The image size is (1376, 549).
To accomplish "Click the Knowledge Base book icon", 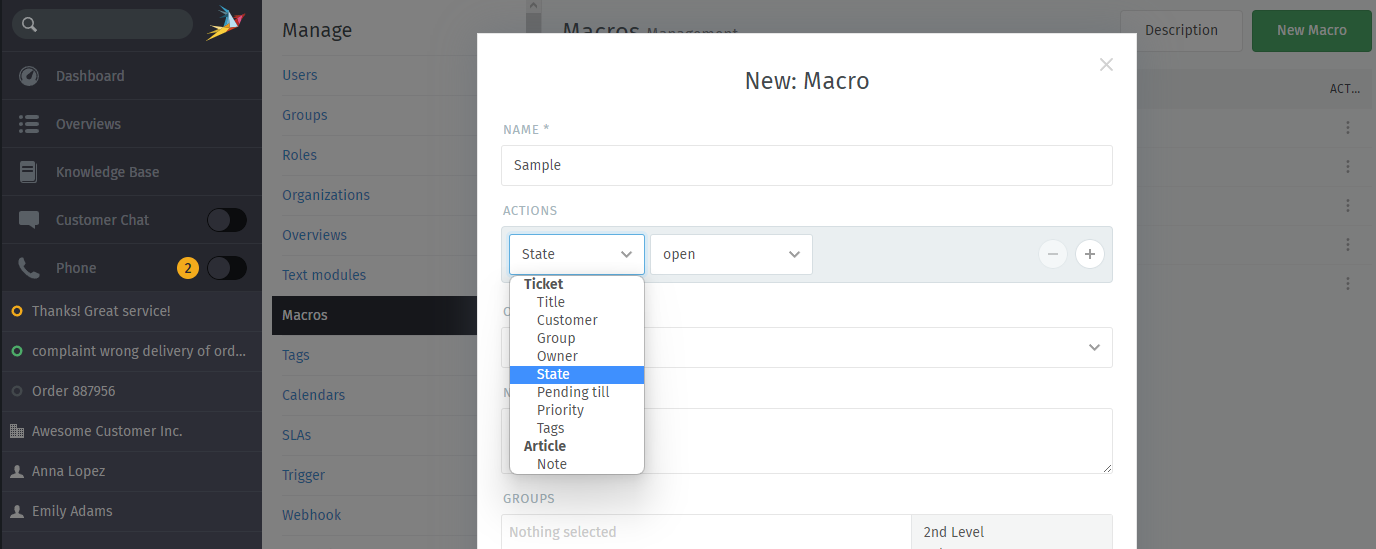I will 29,172.
